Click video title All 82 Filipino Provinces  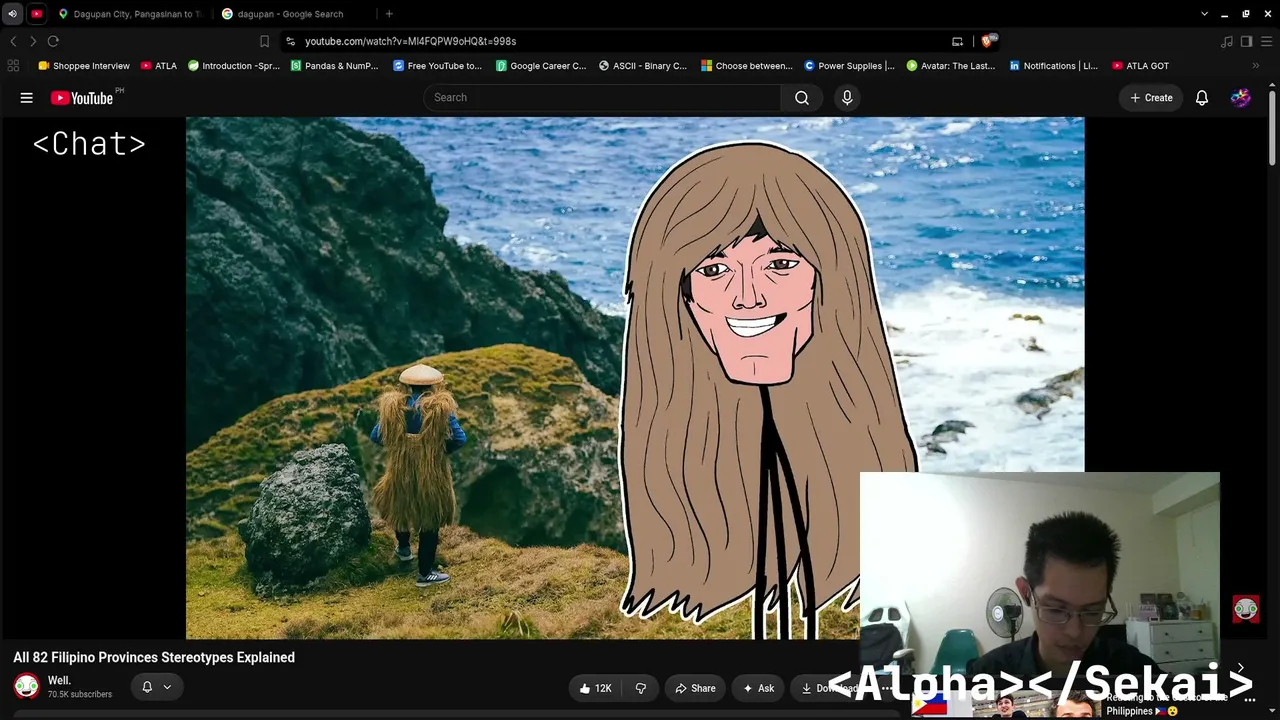(x=154, y=658)
